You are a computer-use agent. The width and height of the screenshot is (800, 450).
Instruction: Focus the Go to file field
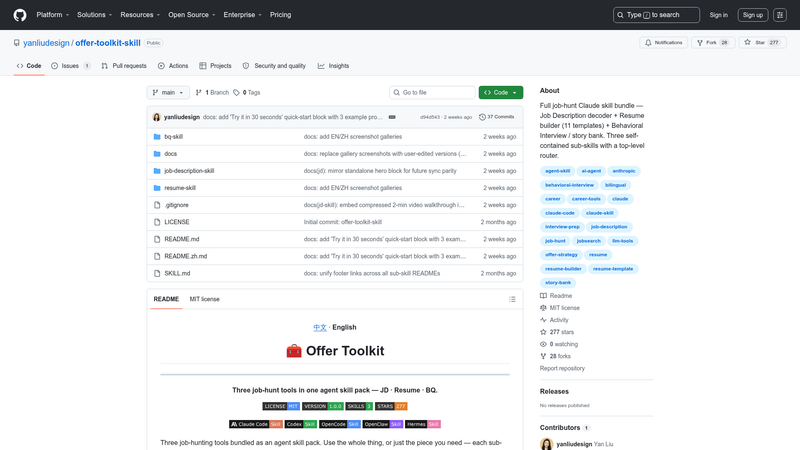pyautogui.click(x=432, y=92)
